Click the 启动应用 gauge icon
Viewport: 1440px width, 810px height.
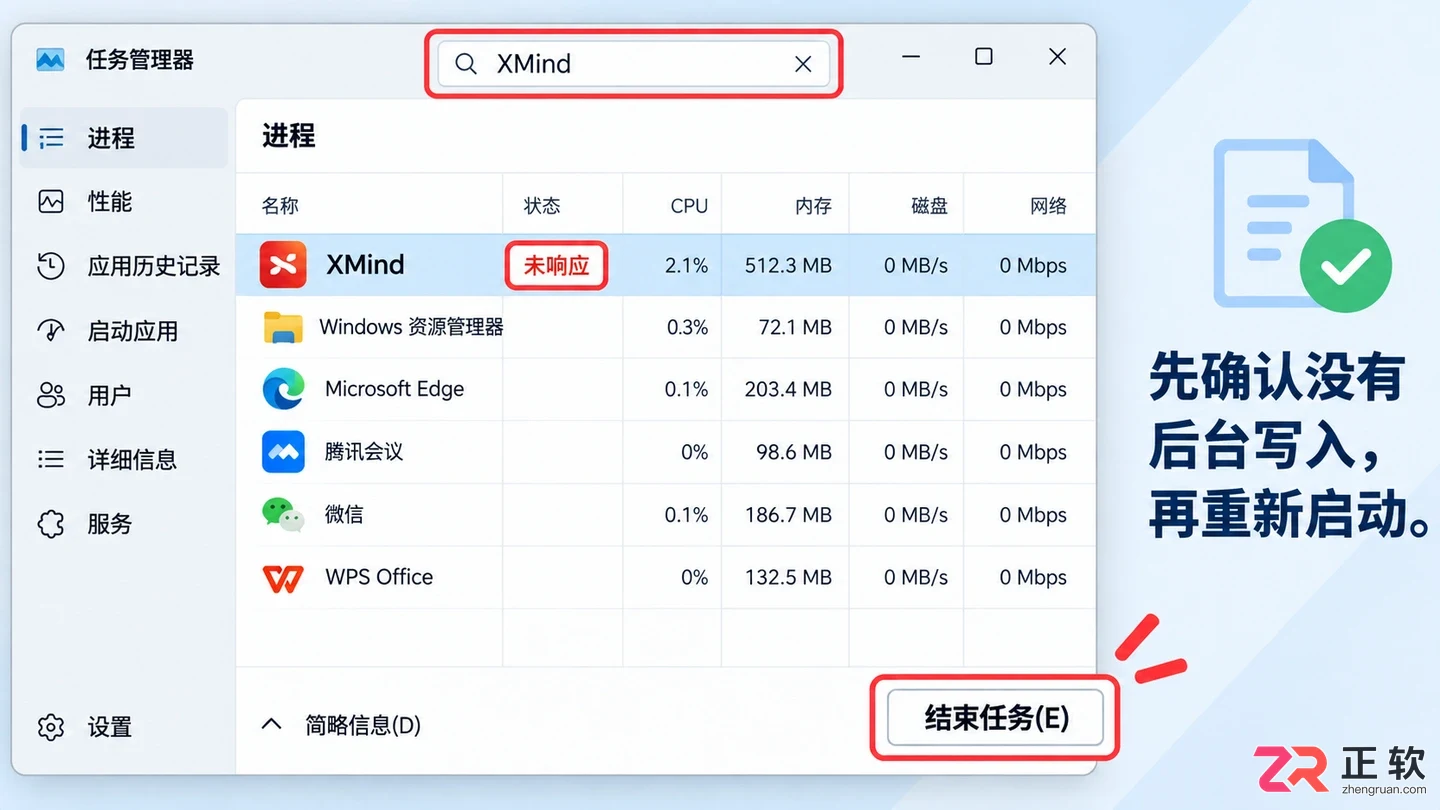(51, 330)
